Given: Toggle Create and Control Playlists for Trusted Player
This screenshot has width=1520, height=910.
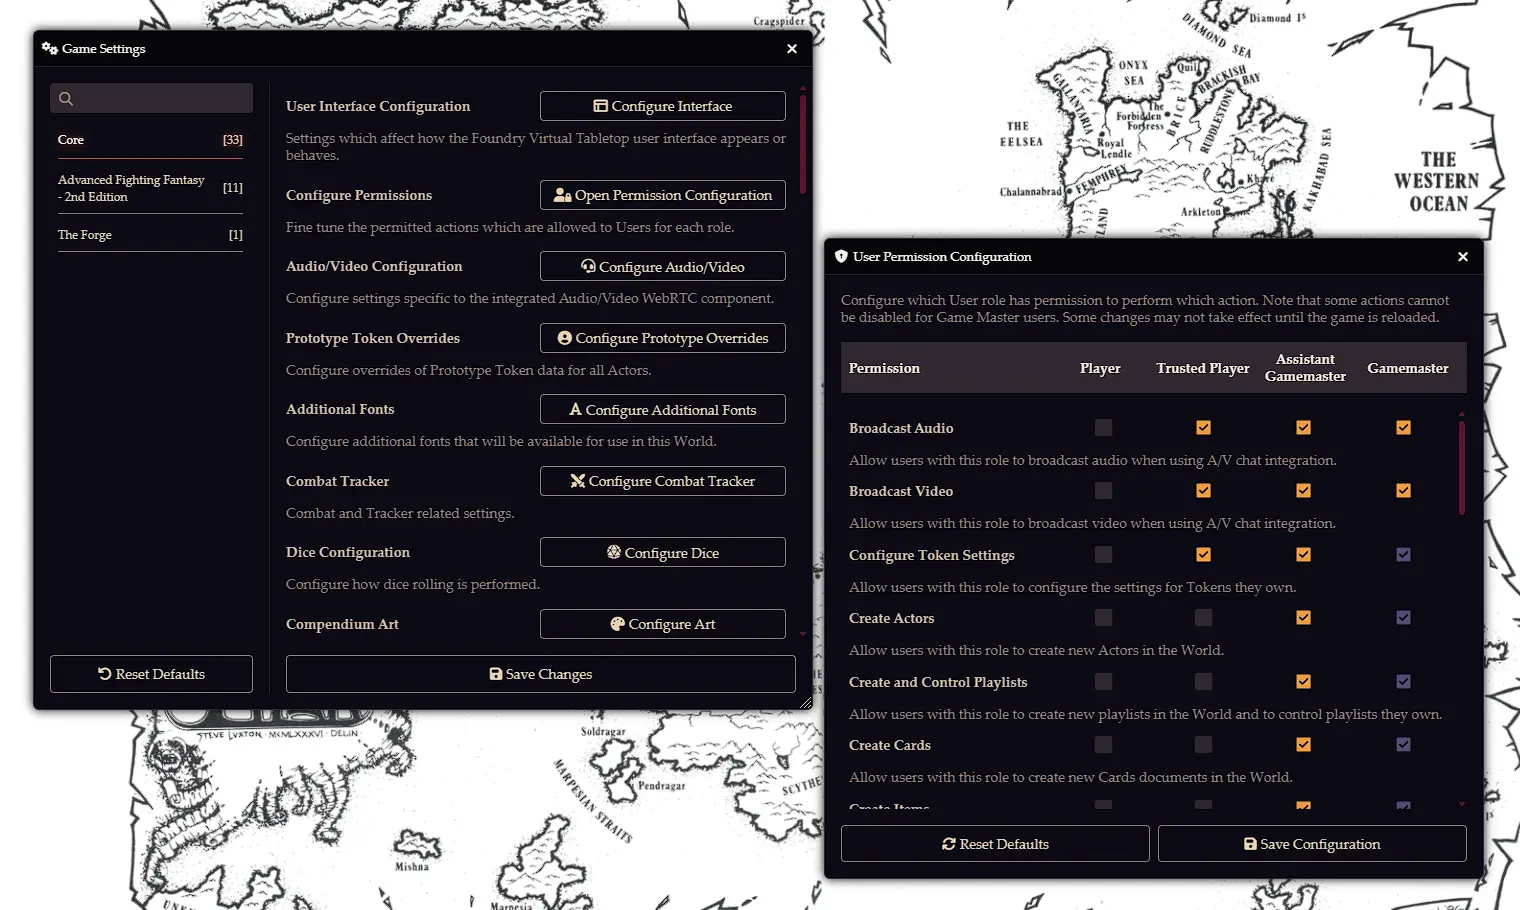Looking at the screenshot, I should 1203,681.
